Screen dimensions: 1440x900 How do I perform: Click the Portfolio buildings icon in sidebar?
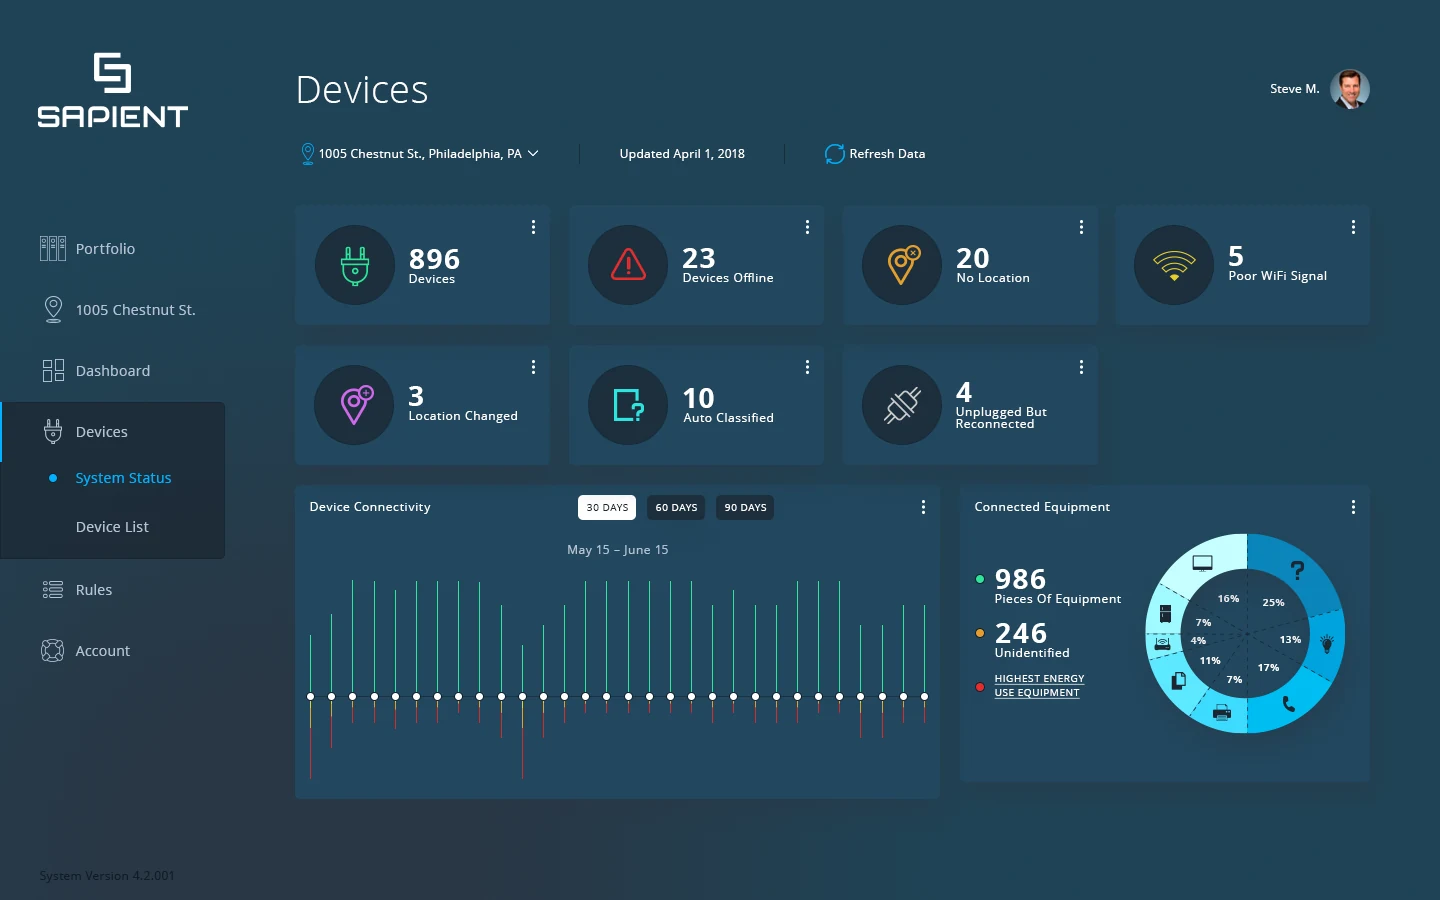coord(53,248)
